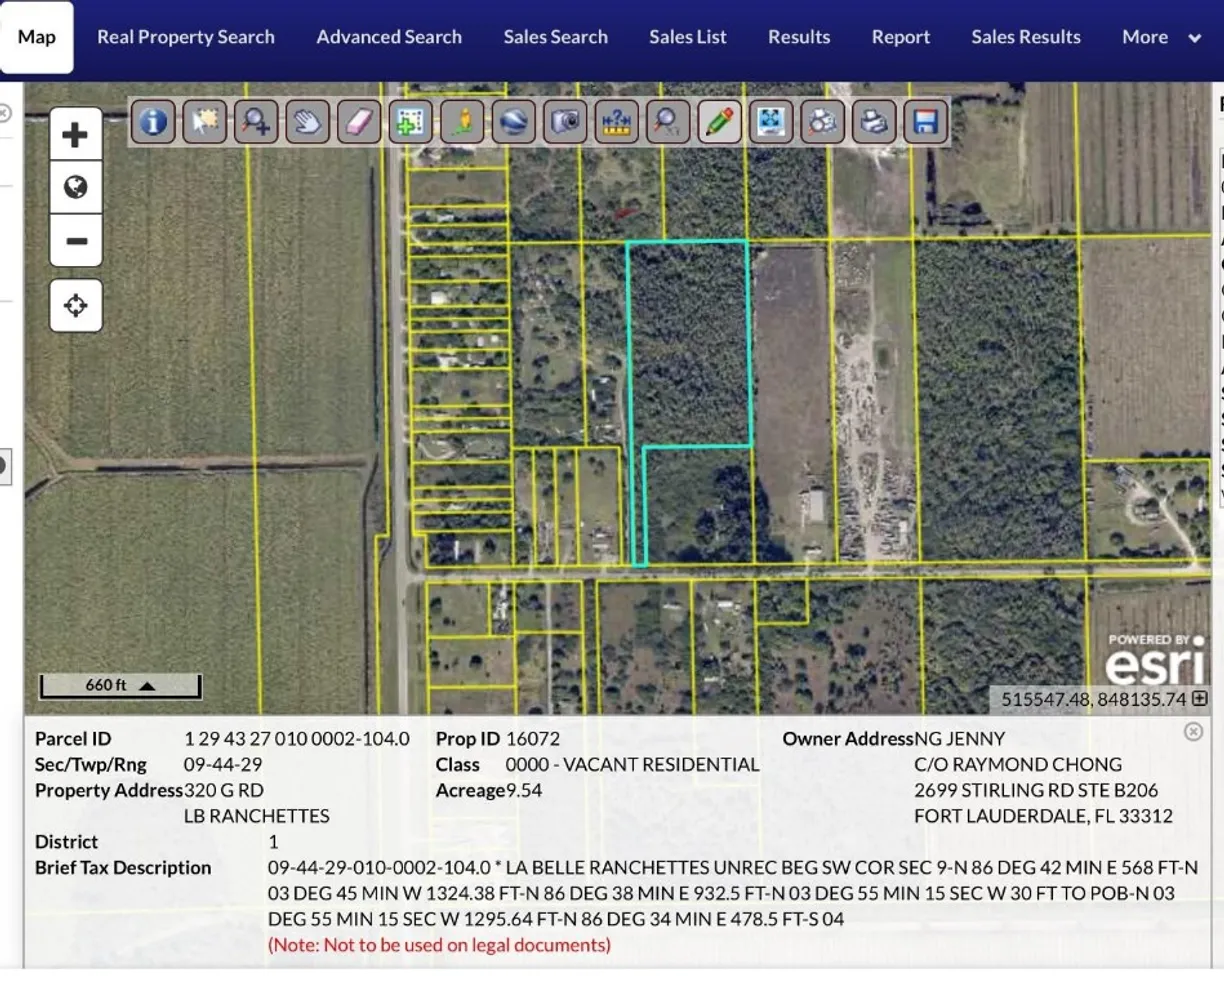Select the Measure distance tool
Screen dimensions: 1224x991
(617, 122)
